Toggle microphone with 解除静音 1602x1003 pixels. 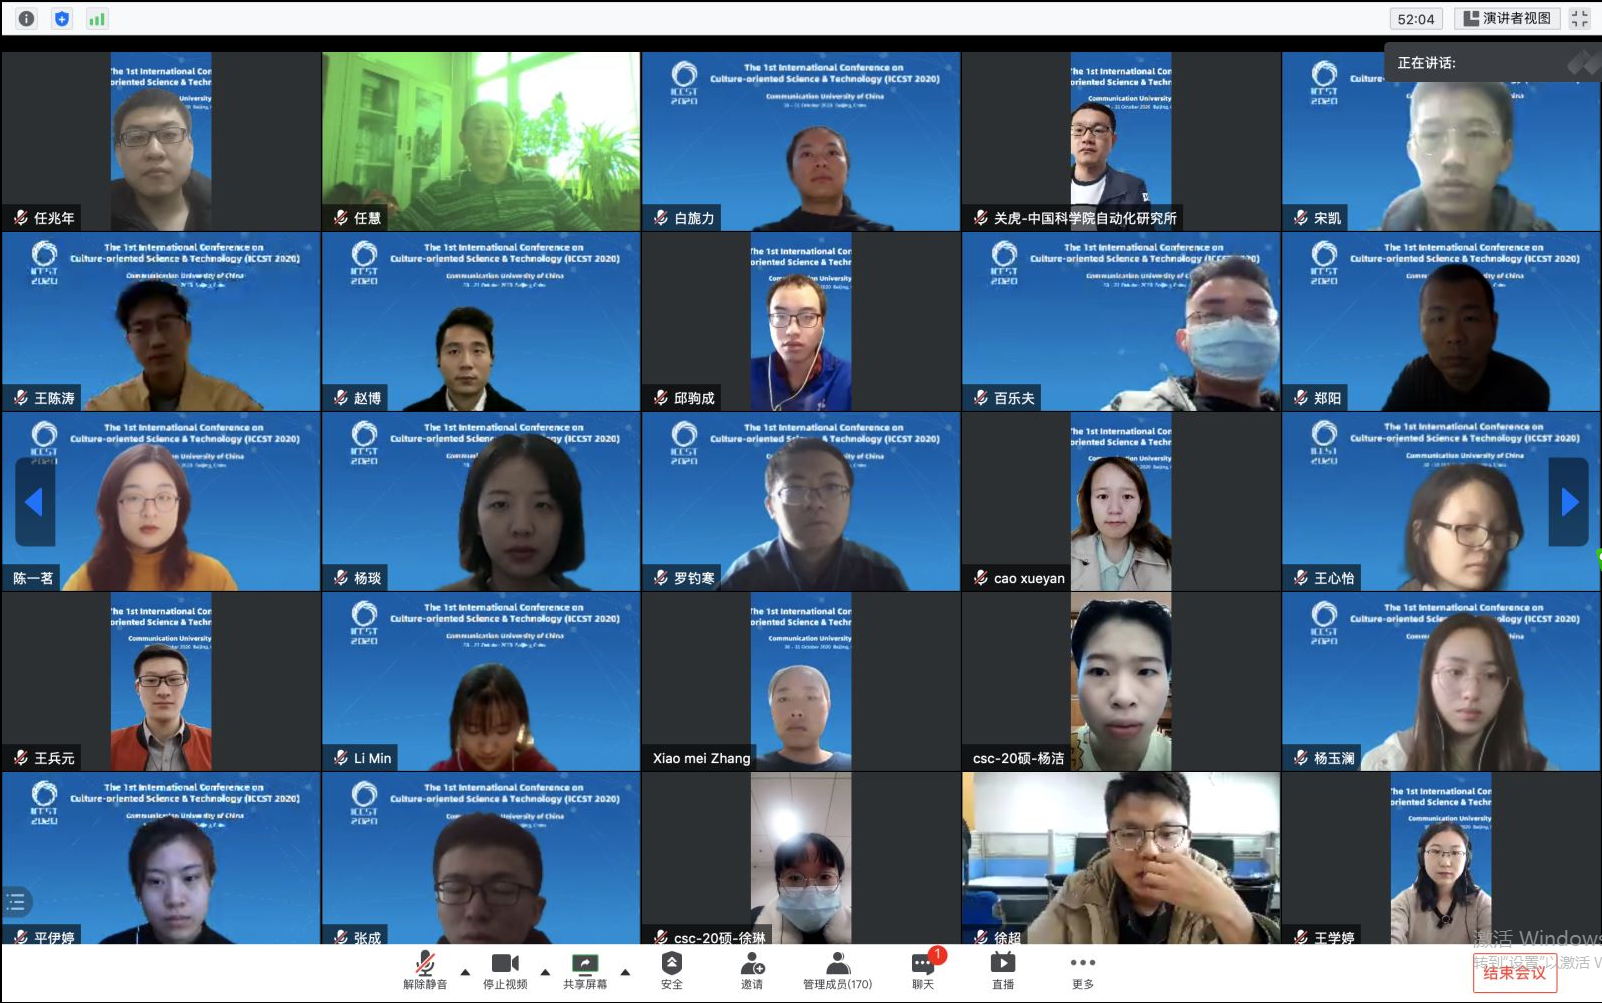coord(425,969)
